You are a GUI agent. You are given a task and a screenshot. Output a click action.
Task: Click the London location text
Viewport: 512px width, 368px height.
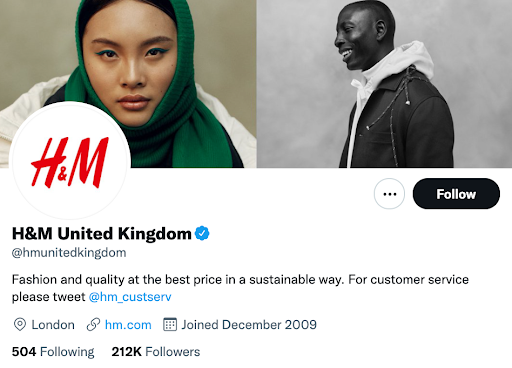pos(53,325)
